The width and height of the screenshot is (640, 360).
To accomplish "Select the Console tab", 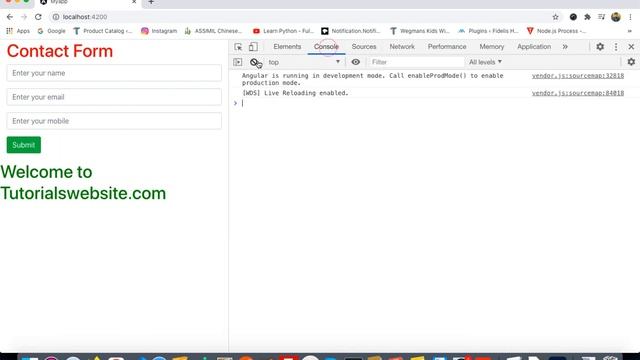I will coord(326,47).
